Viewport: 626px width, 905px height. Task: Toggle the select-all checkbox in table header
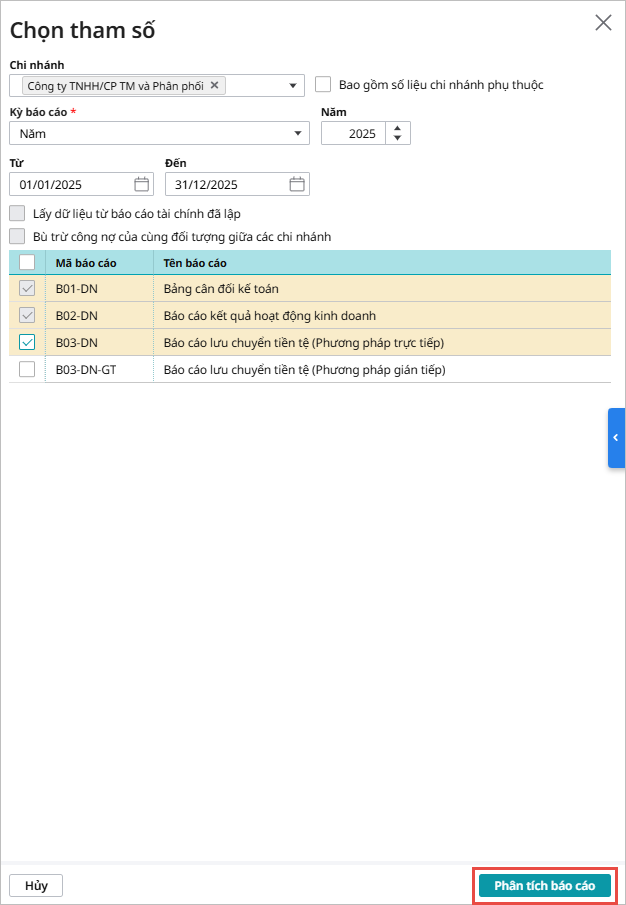tap(27, 263)
